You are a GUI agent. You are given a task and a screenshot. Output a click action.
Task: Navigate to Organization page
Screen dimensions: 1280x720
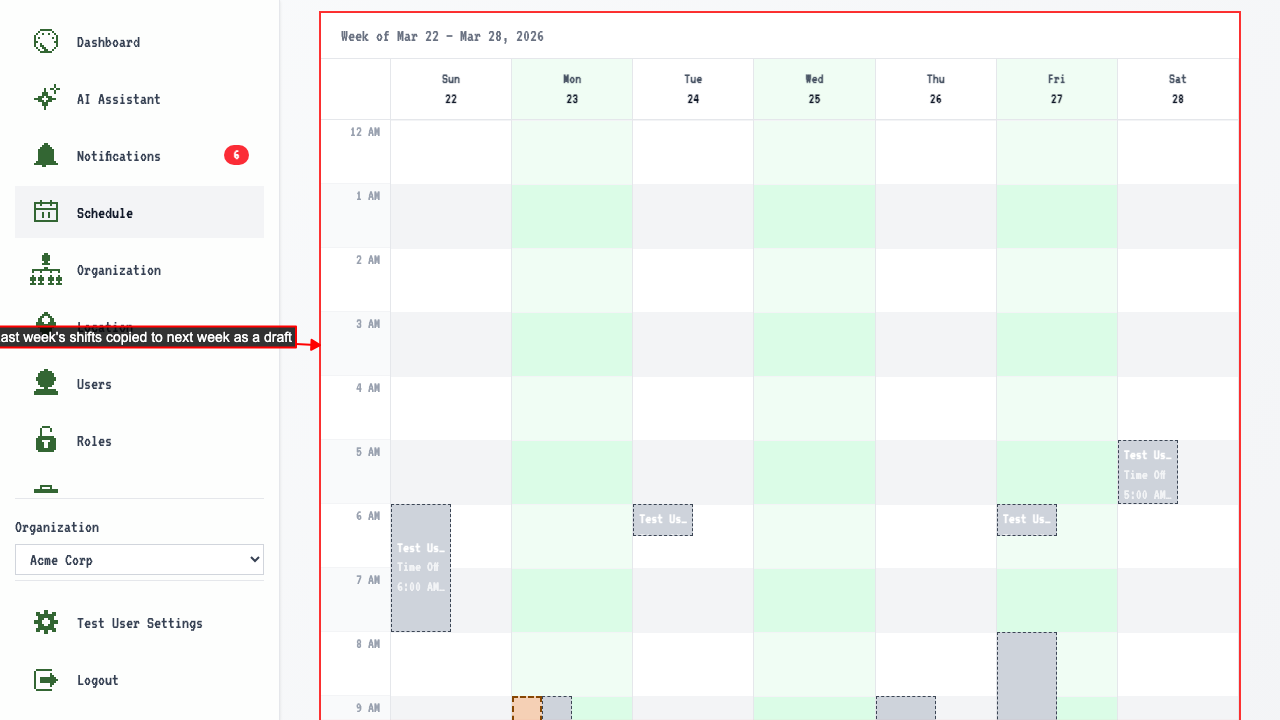(x=139, y=270)
